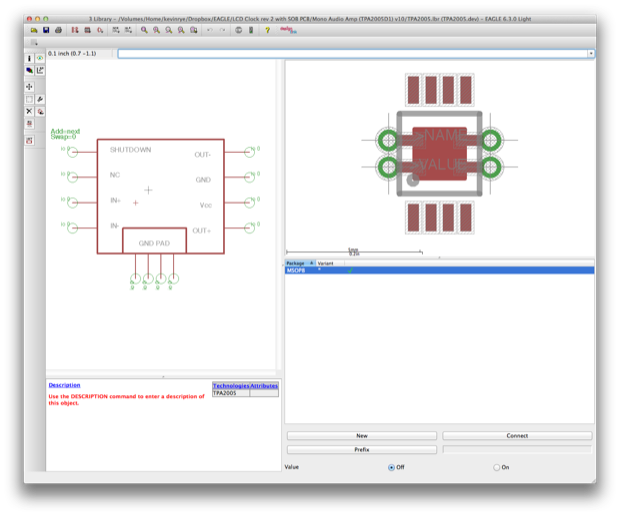This screenshot has height=516, width=620.
Task: Run a script with SCR icon
Action: (116, 30)
